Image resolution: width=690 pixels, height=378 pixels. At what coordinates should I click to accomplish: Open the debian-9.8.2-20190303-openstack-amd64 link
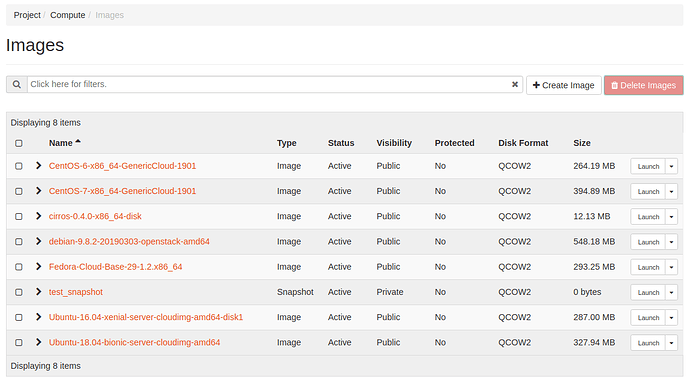coord(129,241)
